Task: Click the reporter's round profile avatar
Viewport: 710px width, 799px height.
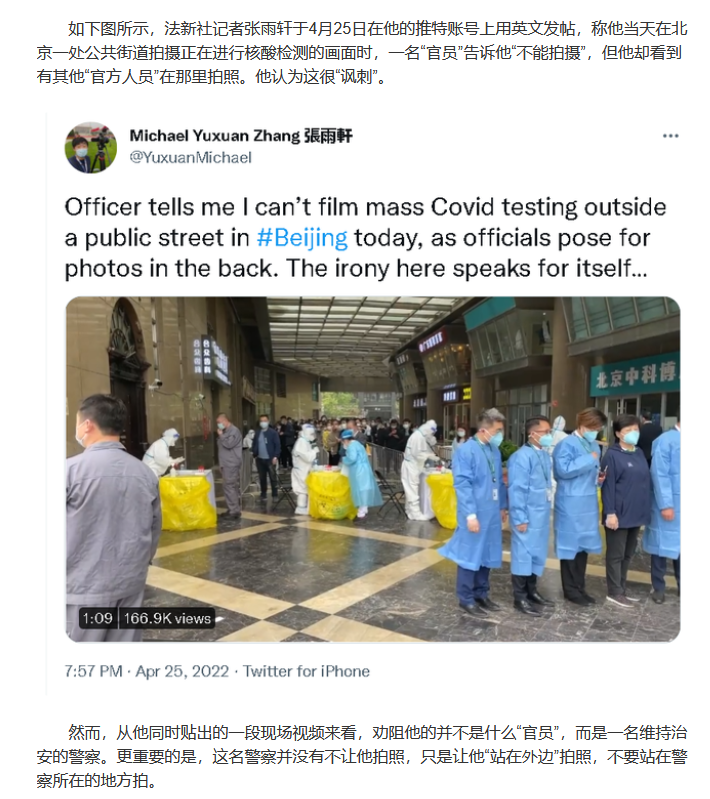Action: [91, 148]
